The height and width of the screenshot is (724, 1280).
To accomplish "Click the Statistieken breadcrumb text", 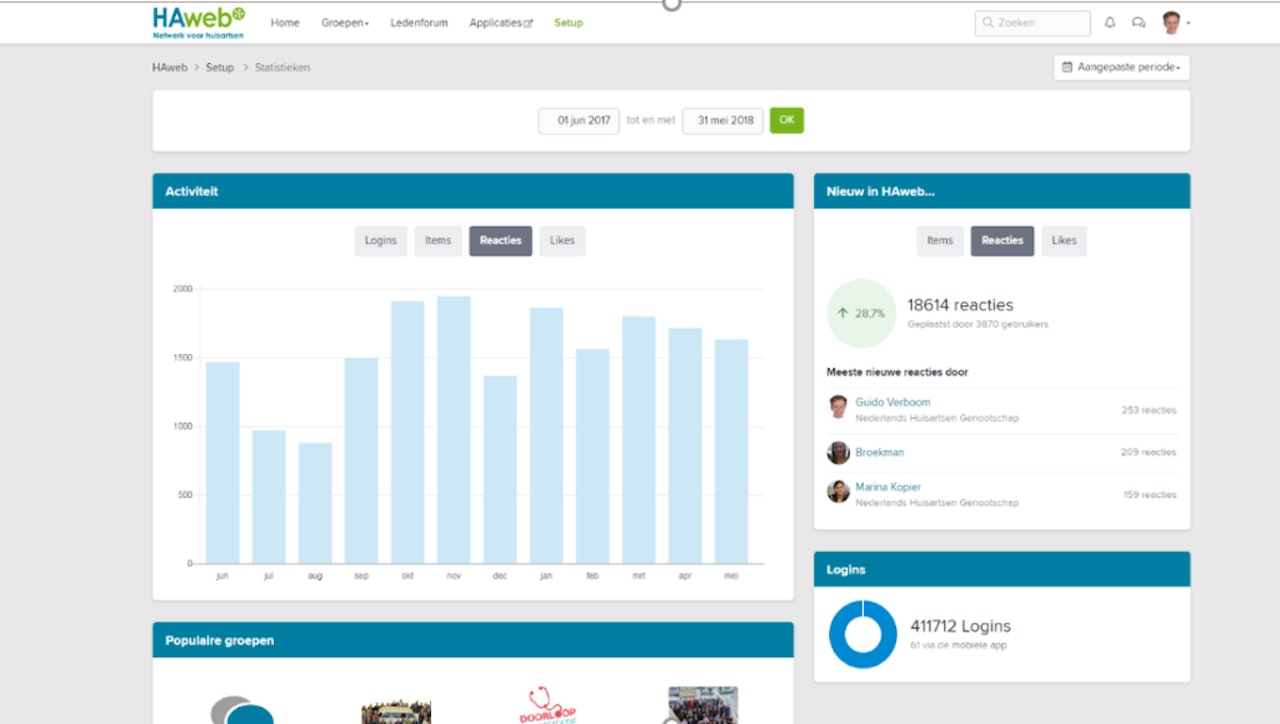I will [282, 68].
